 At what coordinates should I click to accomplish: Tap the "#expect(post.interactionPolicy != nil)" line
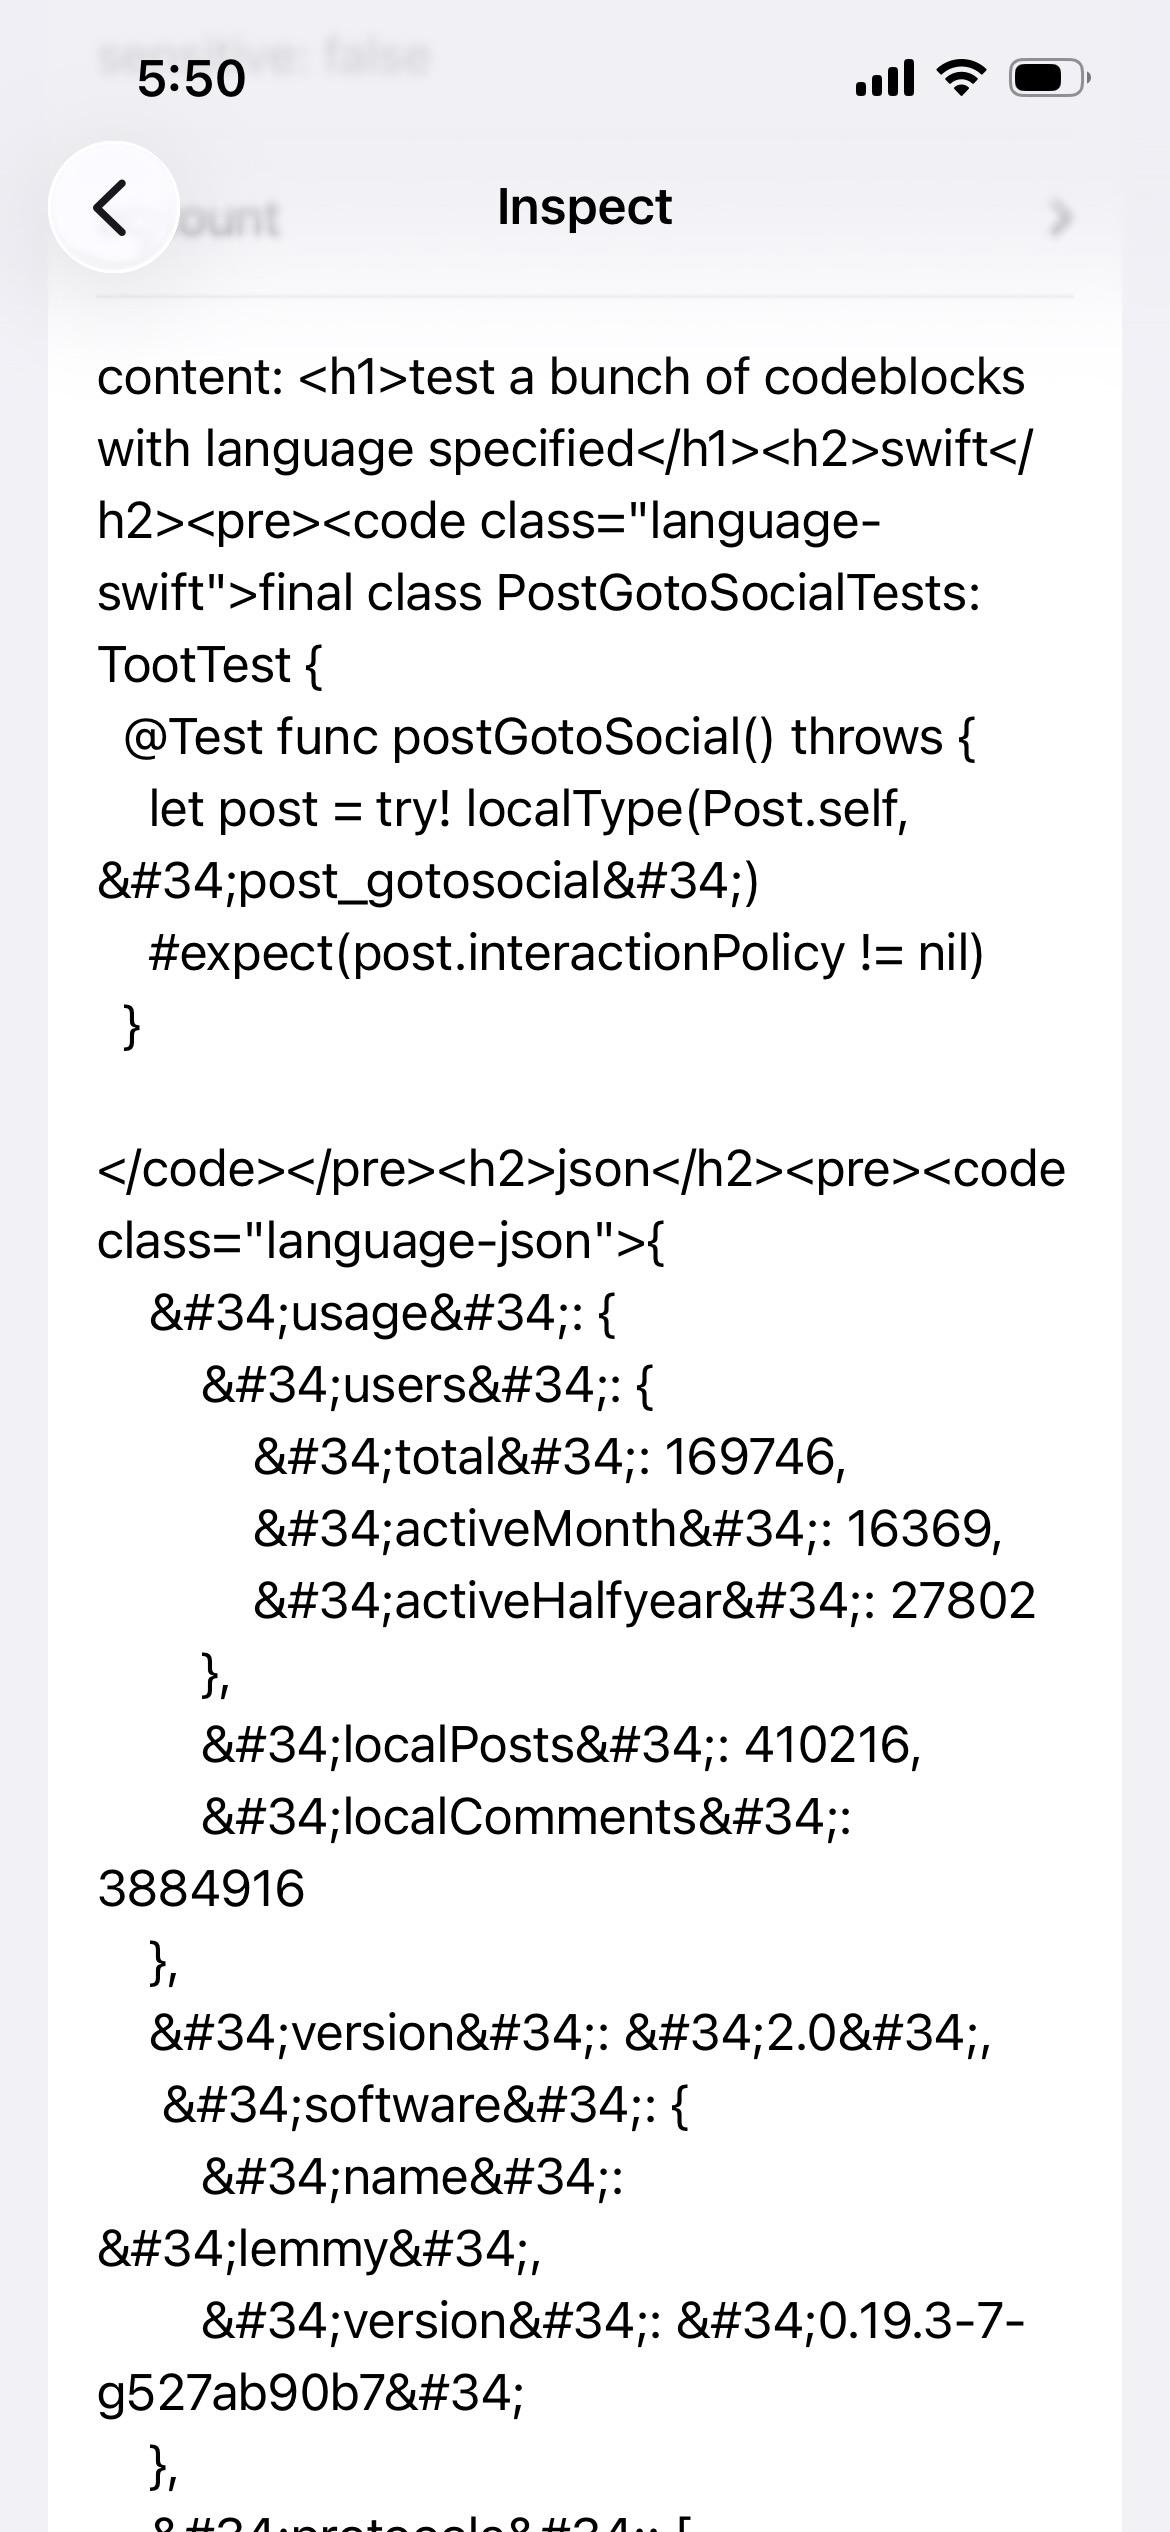pyautogui.click(x=566, y=953)
